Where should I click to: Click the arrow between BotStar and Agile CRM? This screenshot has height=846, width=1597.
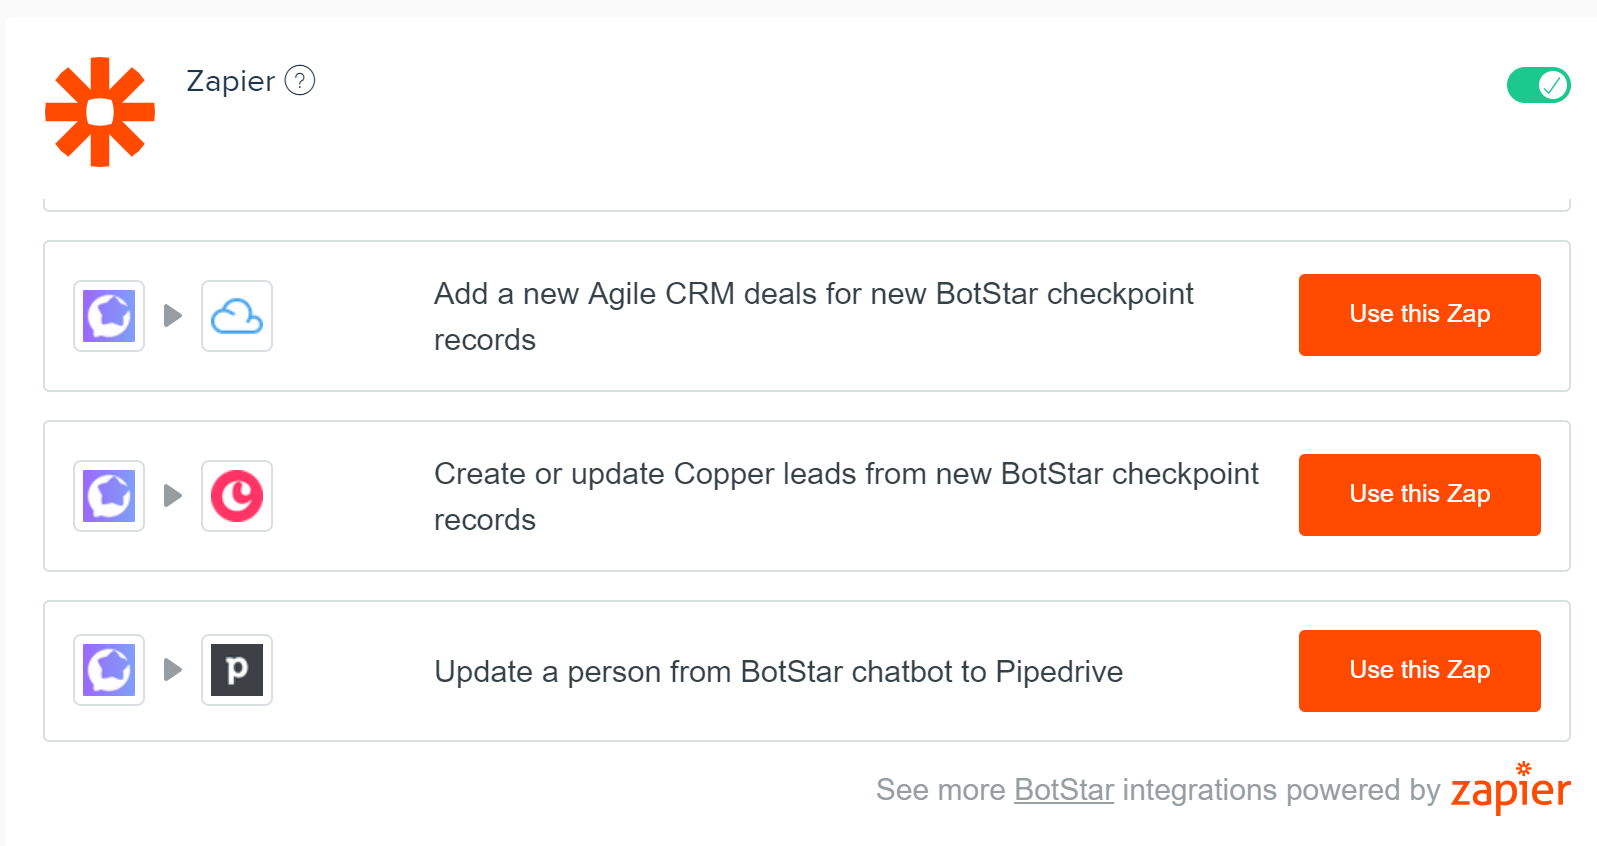(173, 316)
